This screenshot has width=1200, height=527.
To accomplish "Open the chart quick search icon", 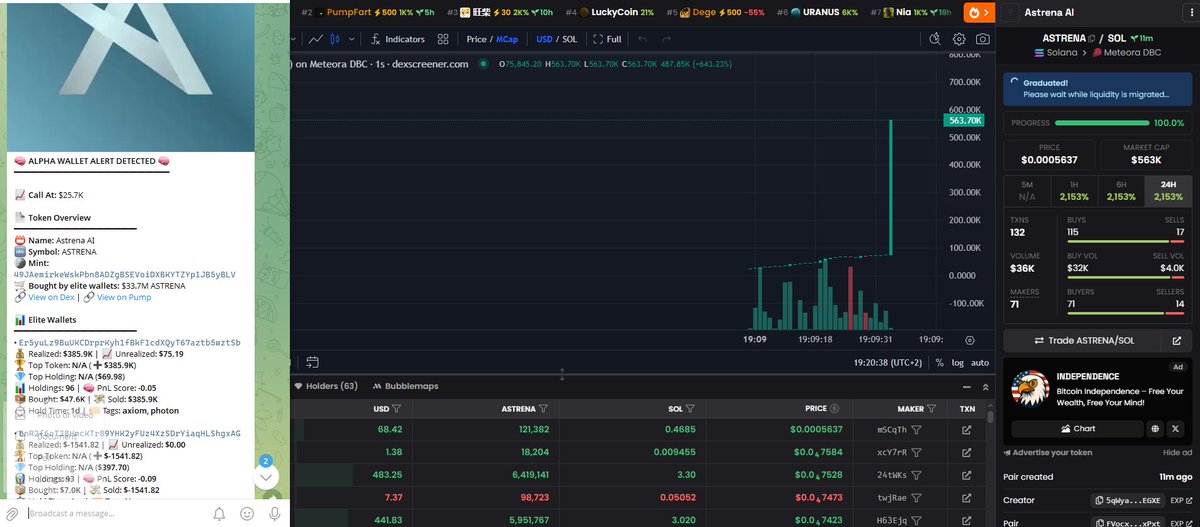I will tap(935, 39).
